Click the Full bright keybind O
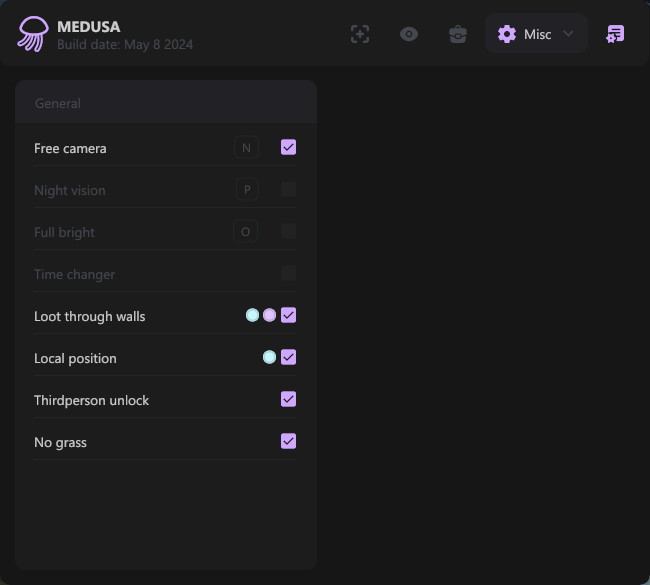Screen dimensions: 650x585 click(x=245, y=232)
